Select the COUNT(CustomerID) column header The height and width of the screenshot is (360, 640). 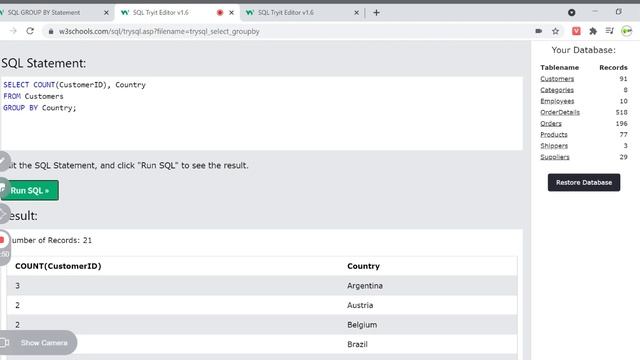pyautogui.click(x=58, y=266)
